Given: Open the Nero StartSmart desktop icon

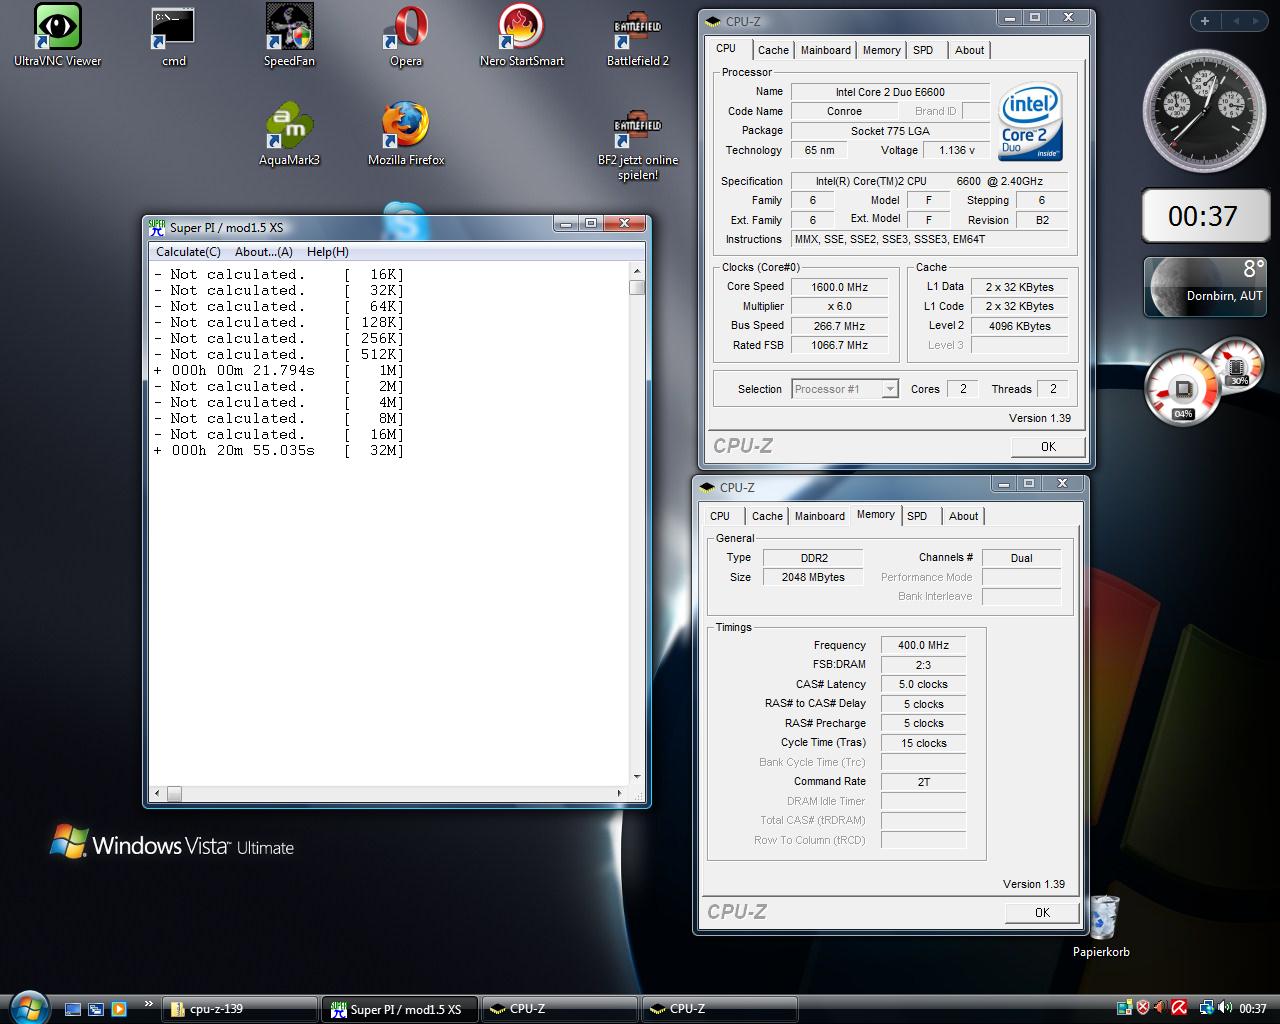Looking at the screenshot, I should [521, 35].
